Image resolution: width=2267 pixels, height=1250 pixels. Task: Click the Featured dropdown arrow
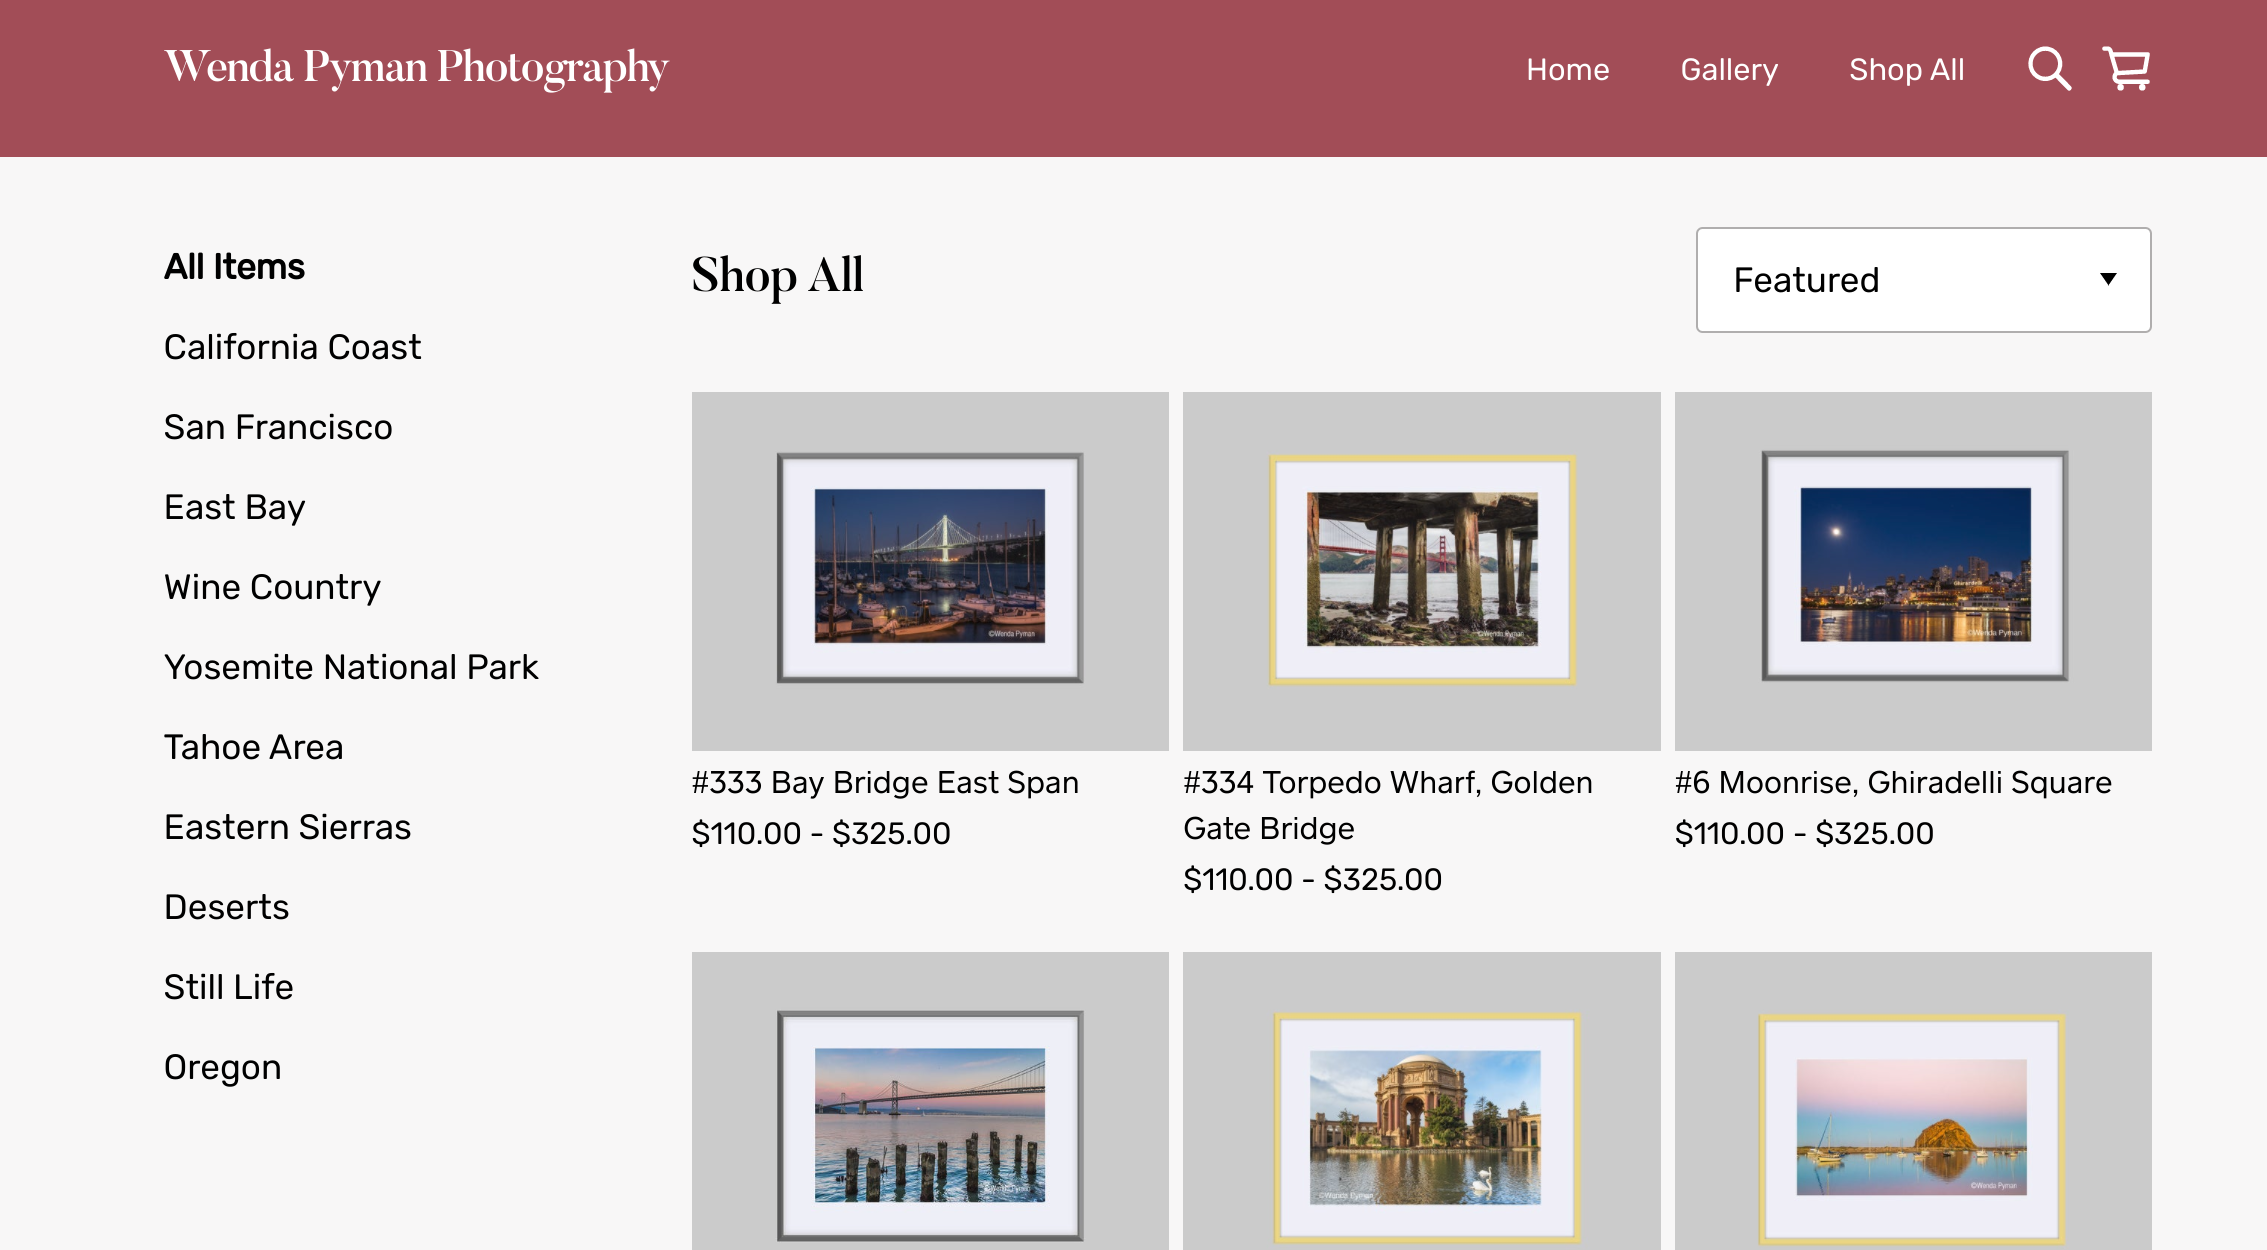pos(2108,280)
